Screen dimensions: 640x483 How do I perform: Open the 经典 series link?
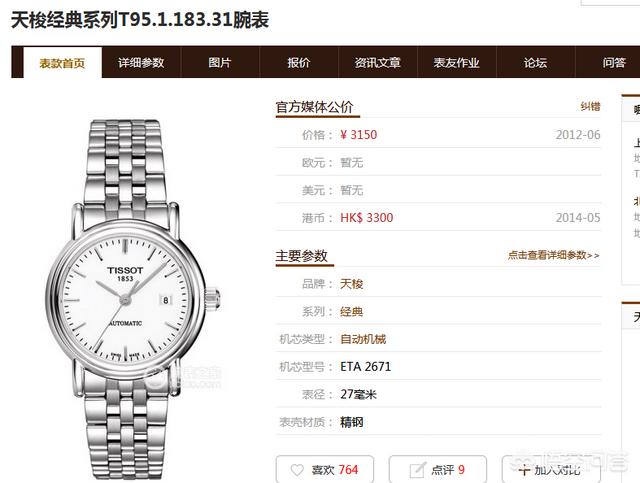(x=351, y=312)
